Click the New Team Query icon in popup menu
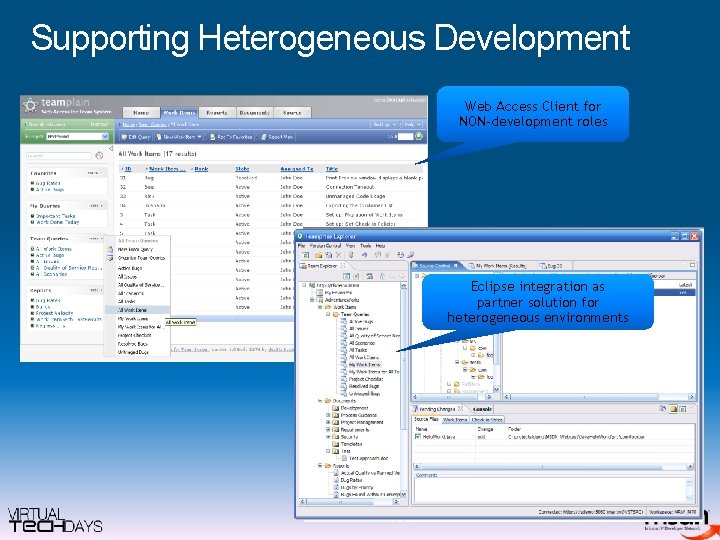The height and width of the screenshot is (540, 720). [x=110, y=249]
